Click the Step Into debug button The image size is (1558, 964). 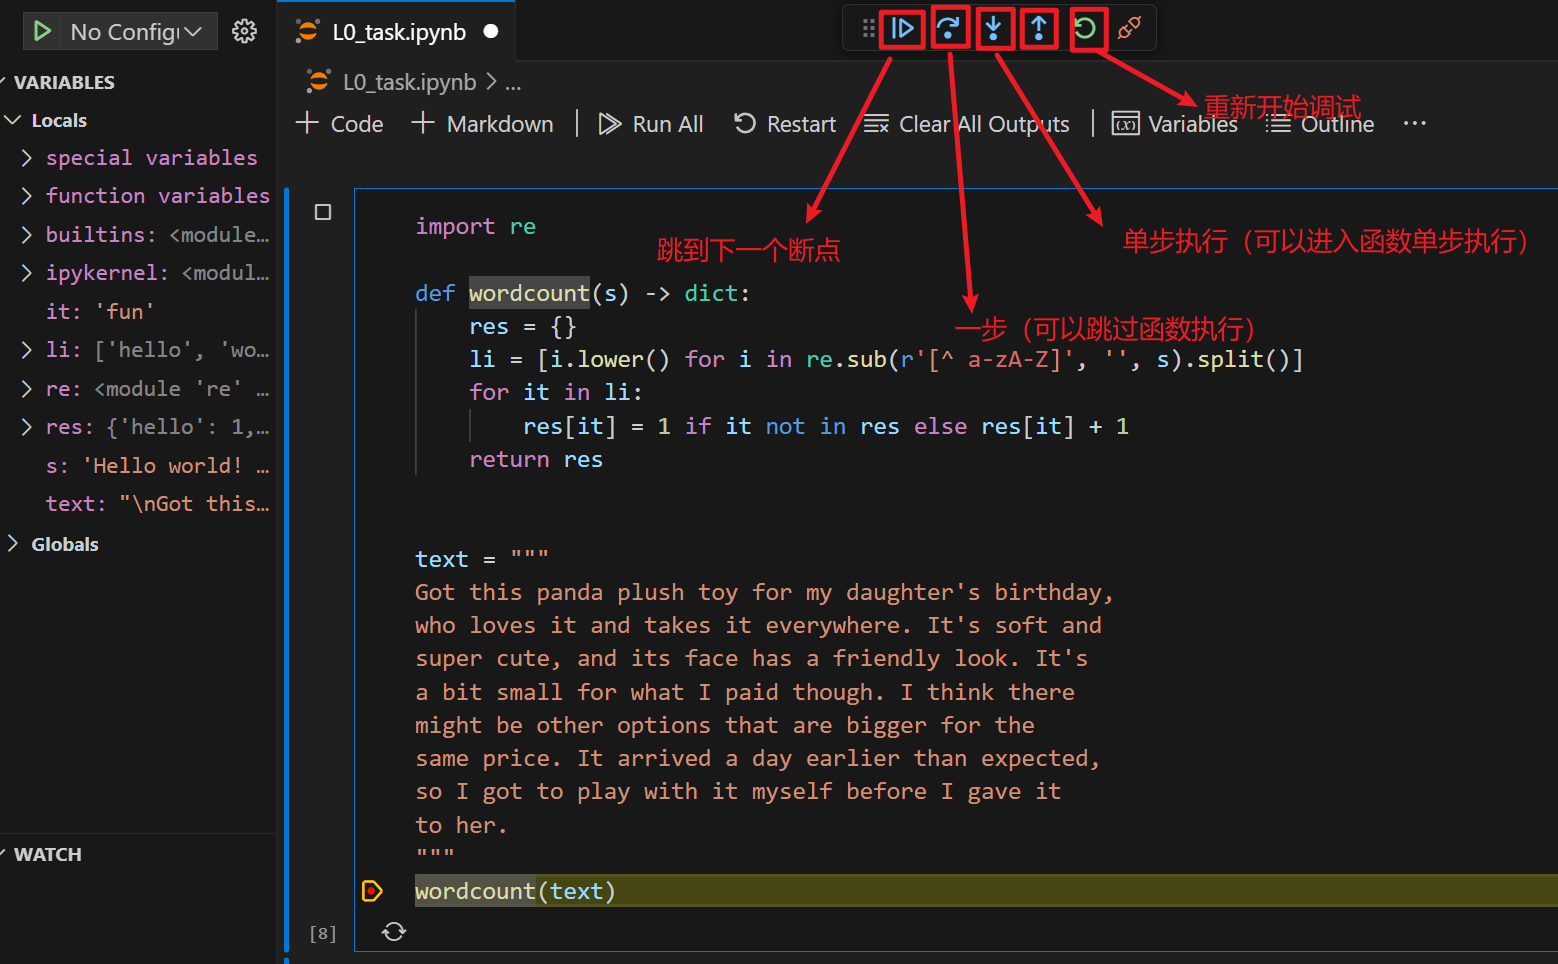click(993, 29)
